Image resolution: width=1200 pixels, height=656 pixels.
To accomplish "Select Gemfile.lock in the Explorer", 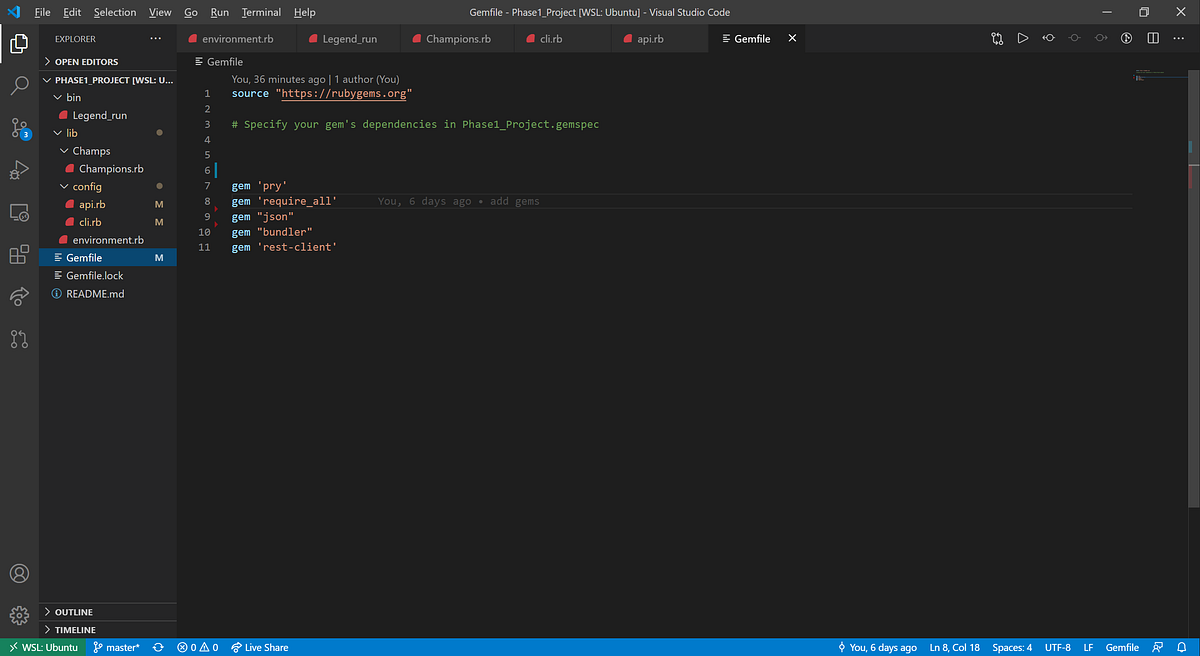I will (97, 275).
